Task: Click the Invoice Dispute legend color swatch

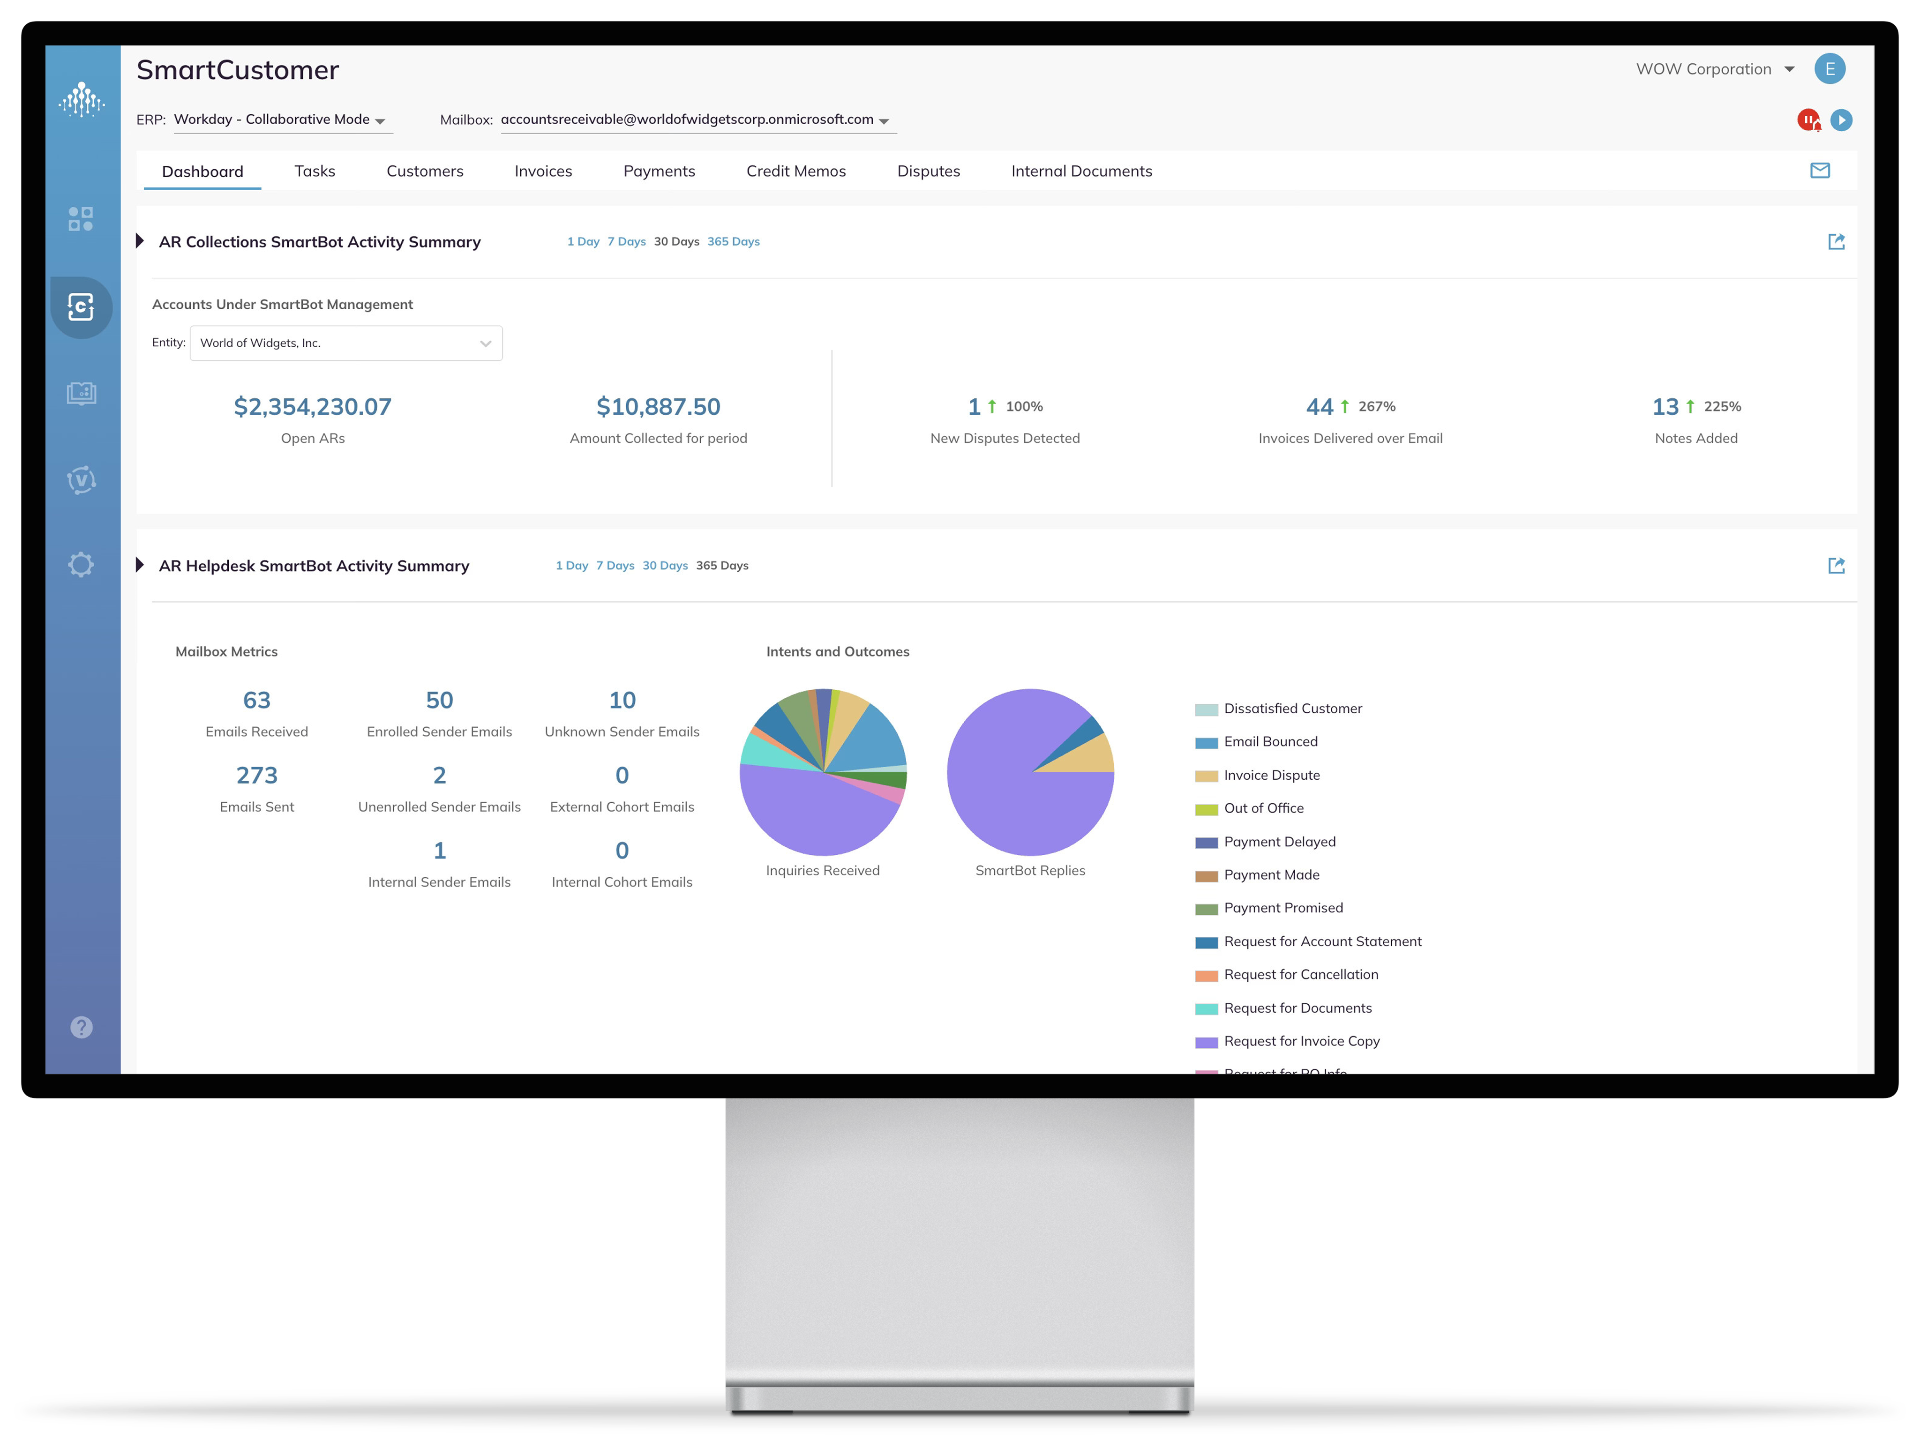Action: point(1206,776)
